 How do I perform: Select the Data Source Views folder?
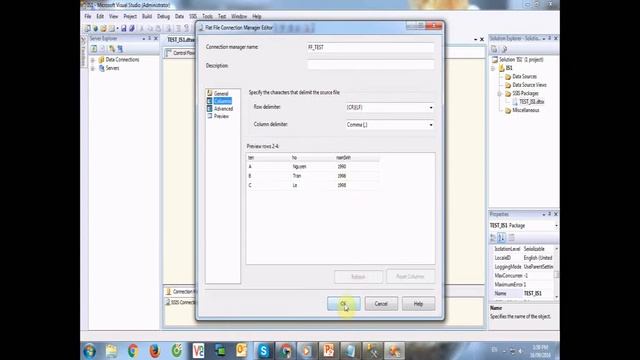pyautogui.click(x=529, y=85)
